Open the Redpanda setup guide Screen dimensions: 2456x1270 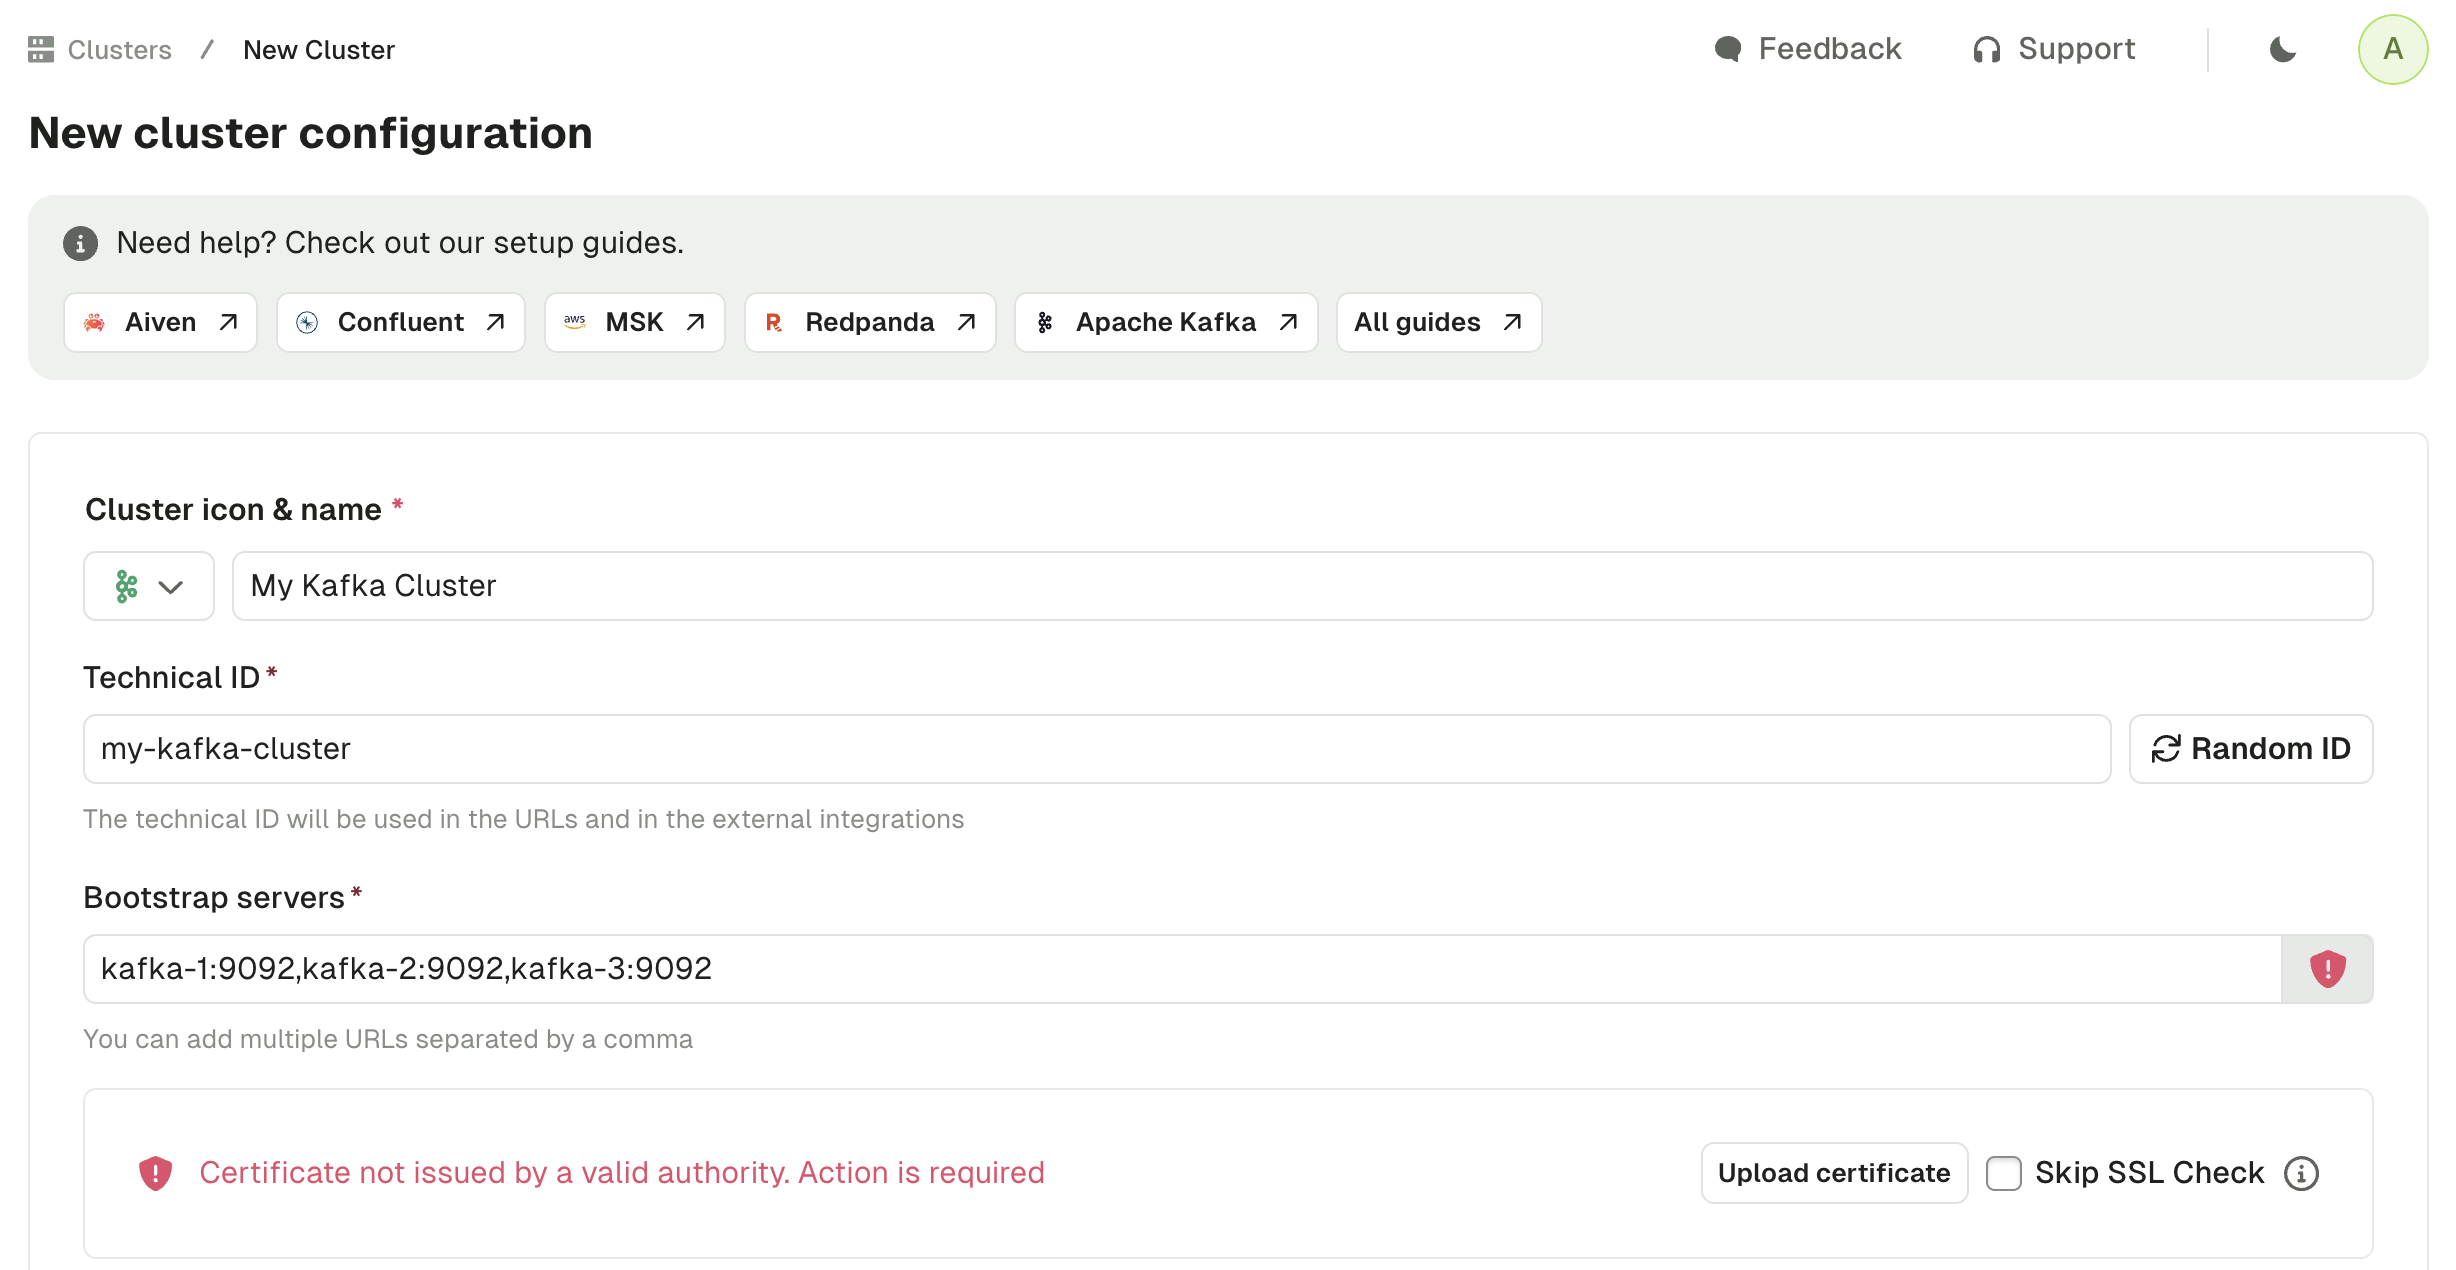click(870, 322)
